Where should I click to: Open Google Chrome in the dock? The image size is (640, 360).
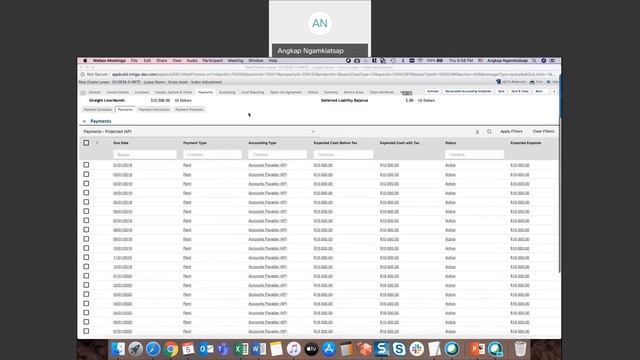171,349
